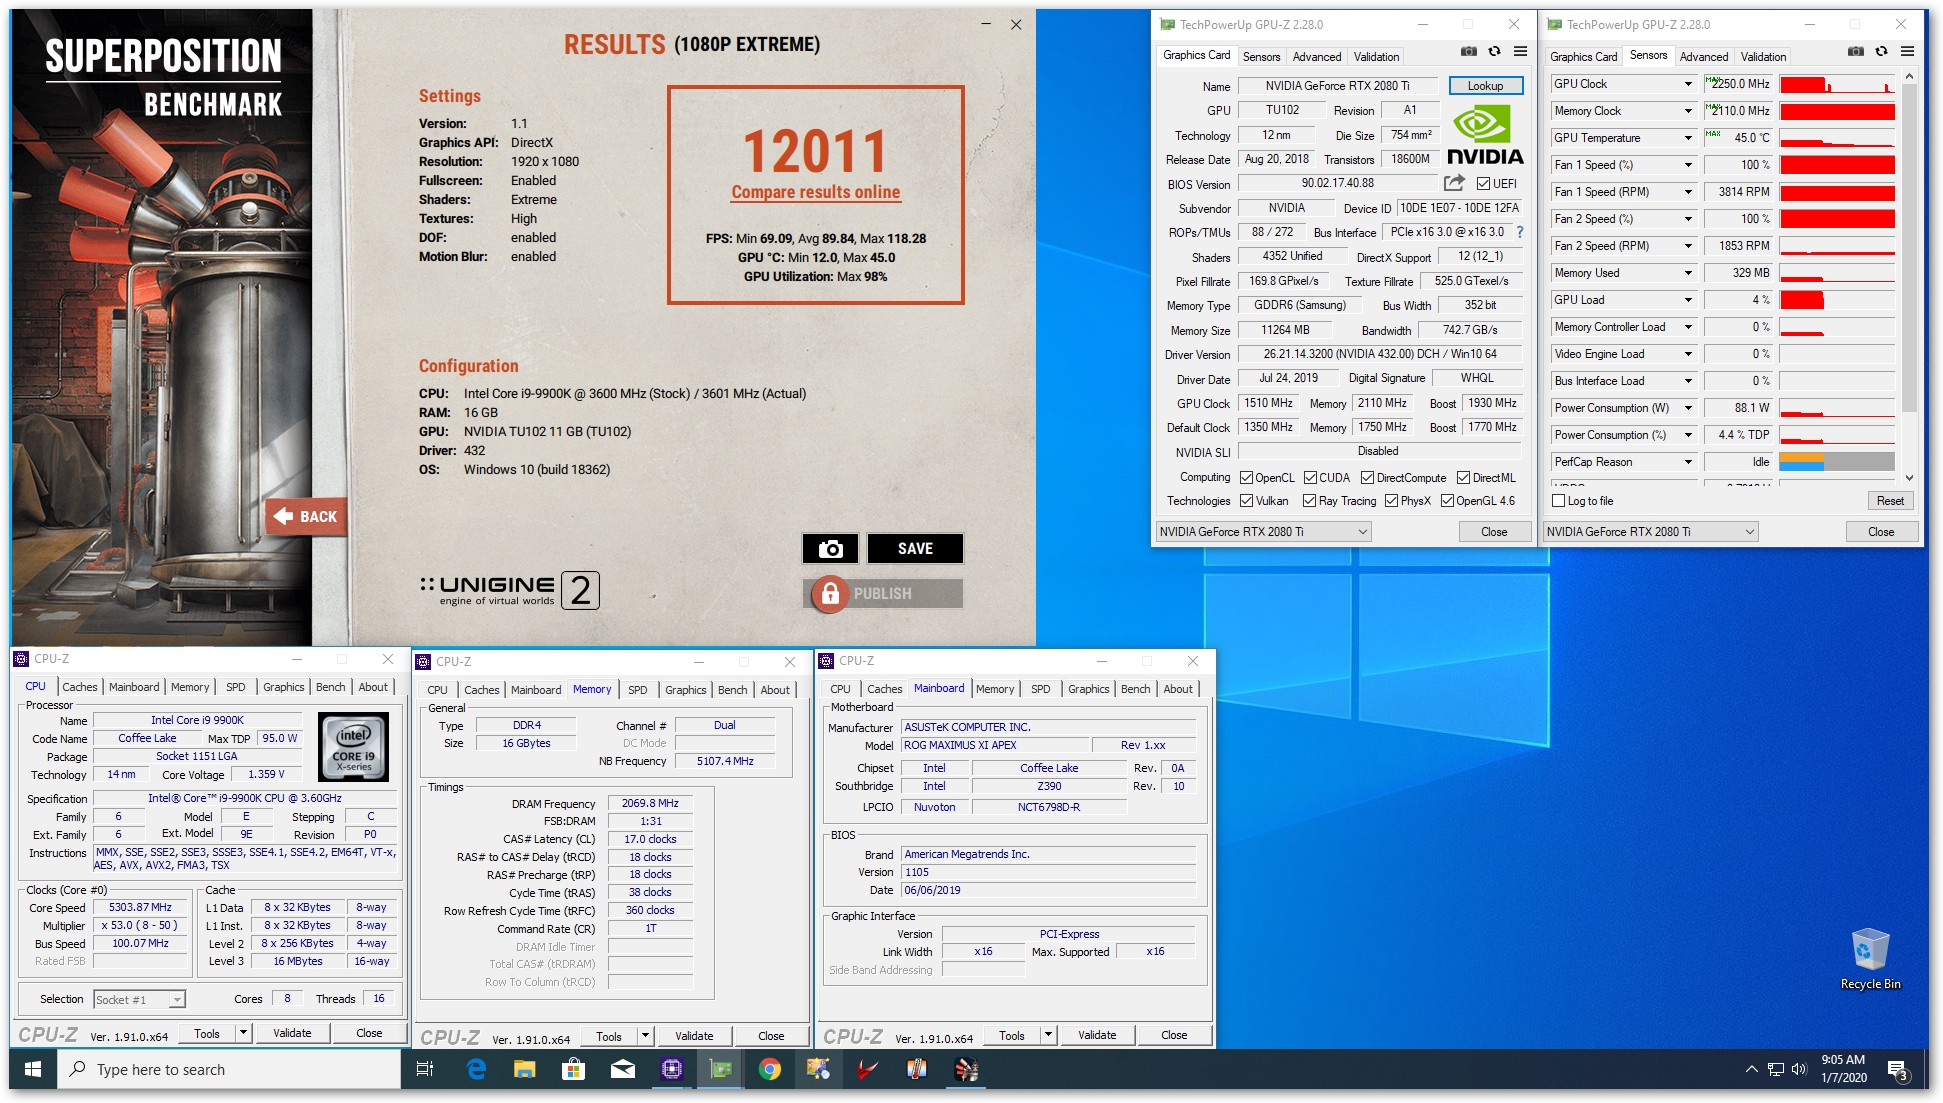Click Compare results online link
1943x1103 pixels.
[816, 192]
